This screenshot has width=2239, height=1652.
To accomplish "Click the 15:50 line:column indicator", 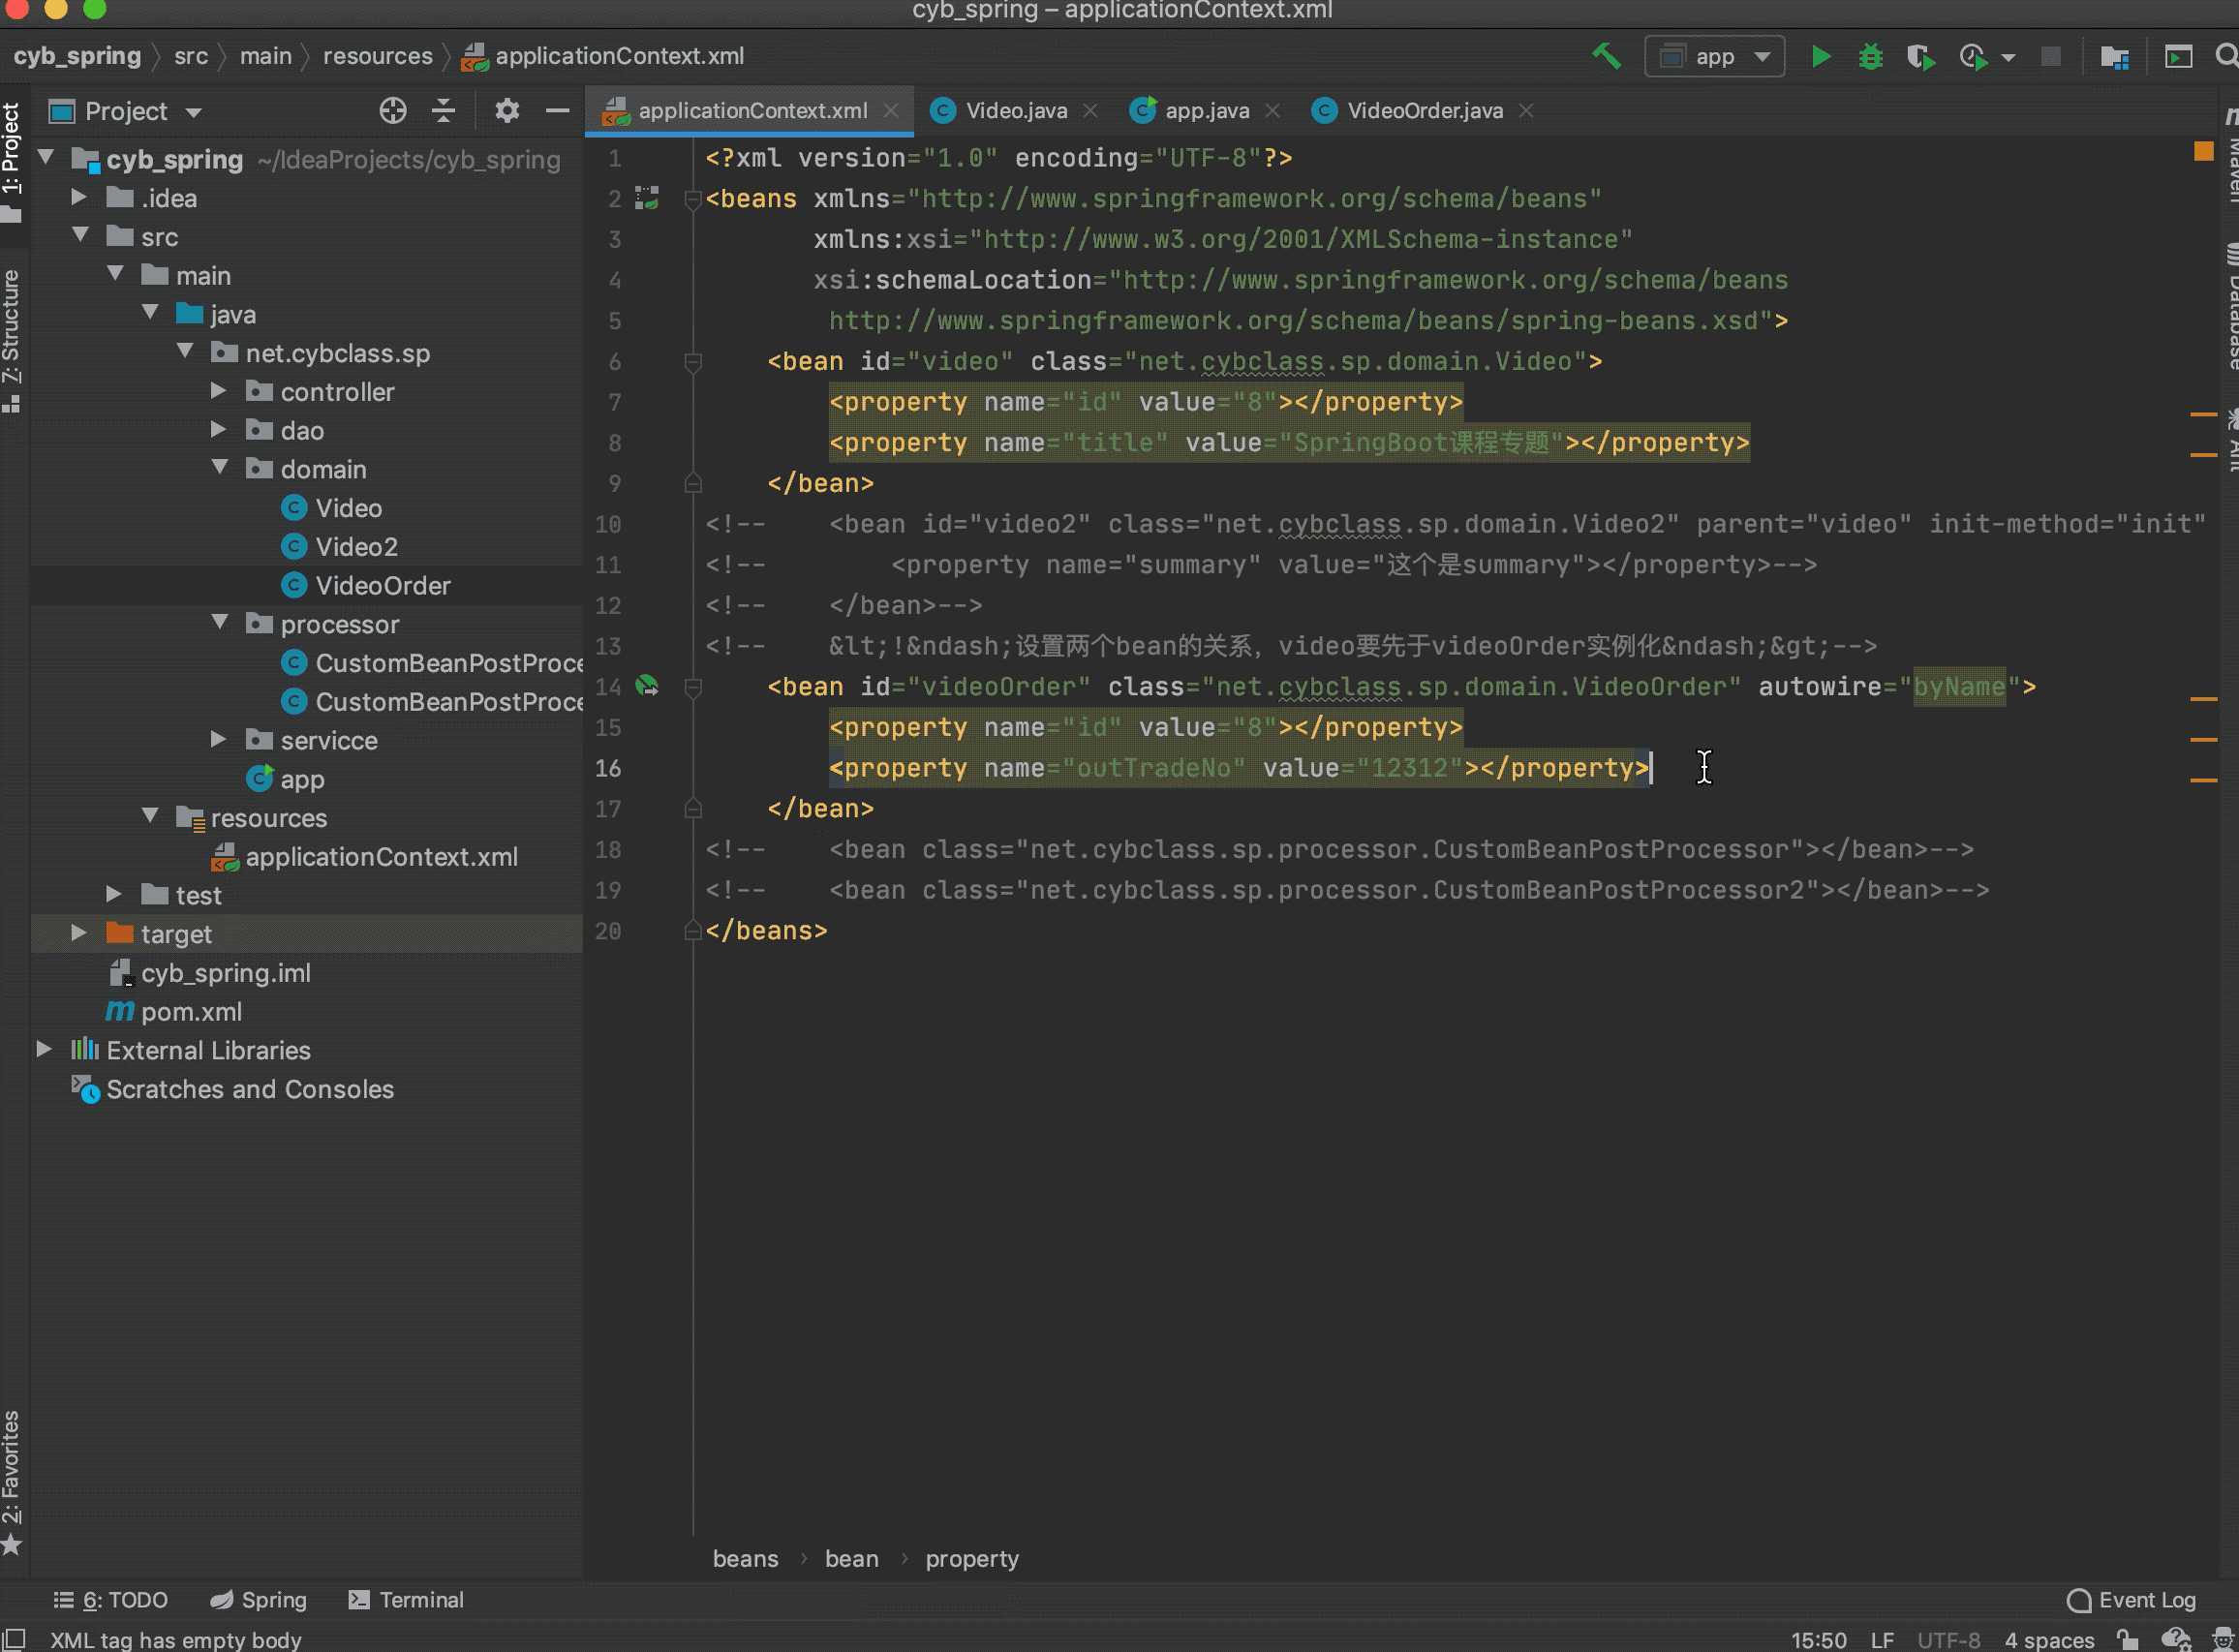I will click(1818, 1640).
